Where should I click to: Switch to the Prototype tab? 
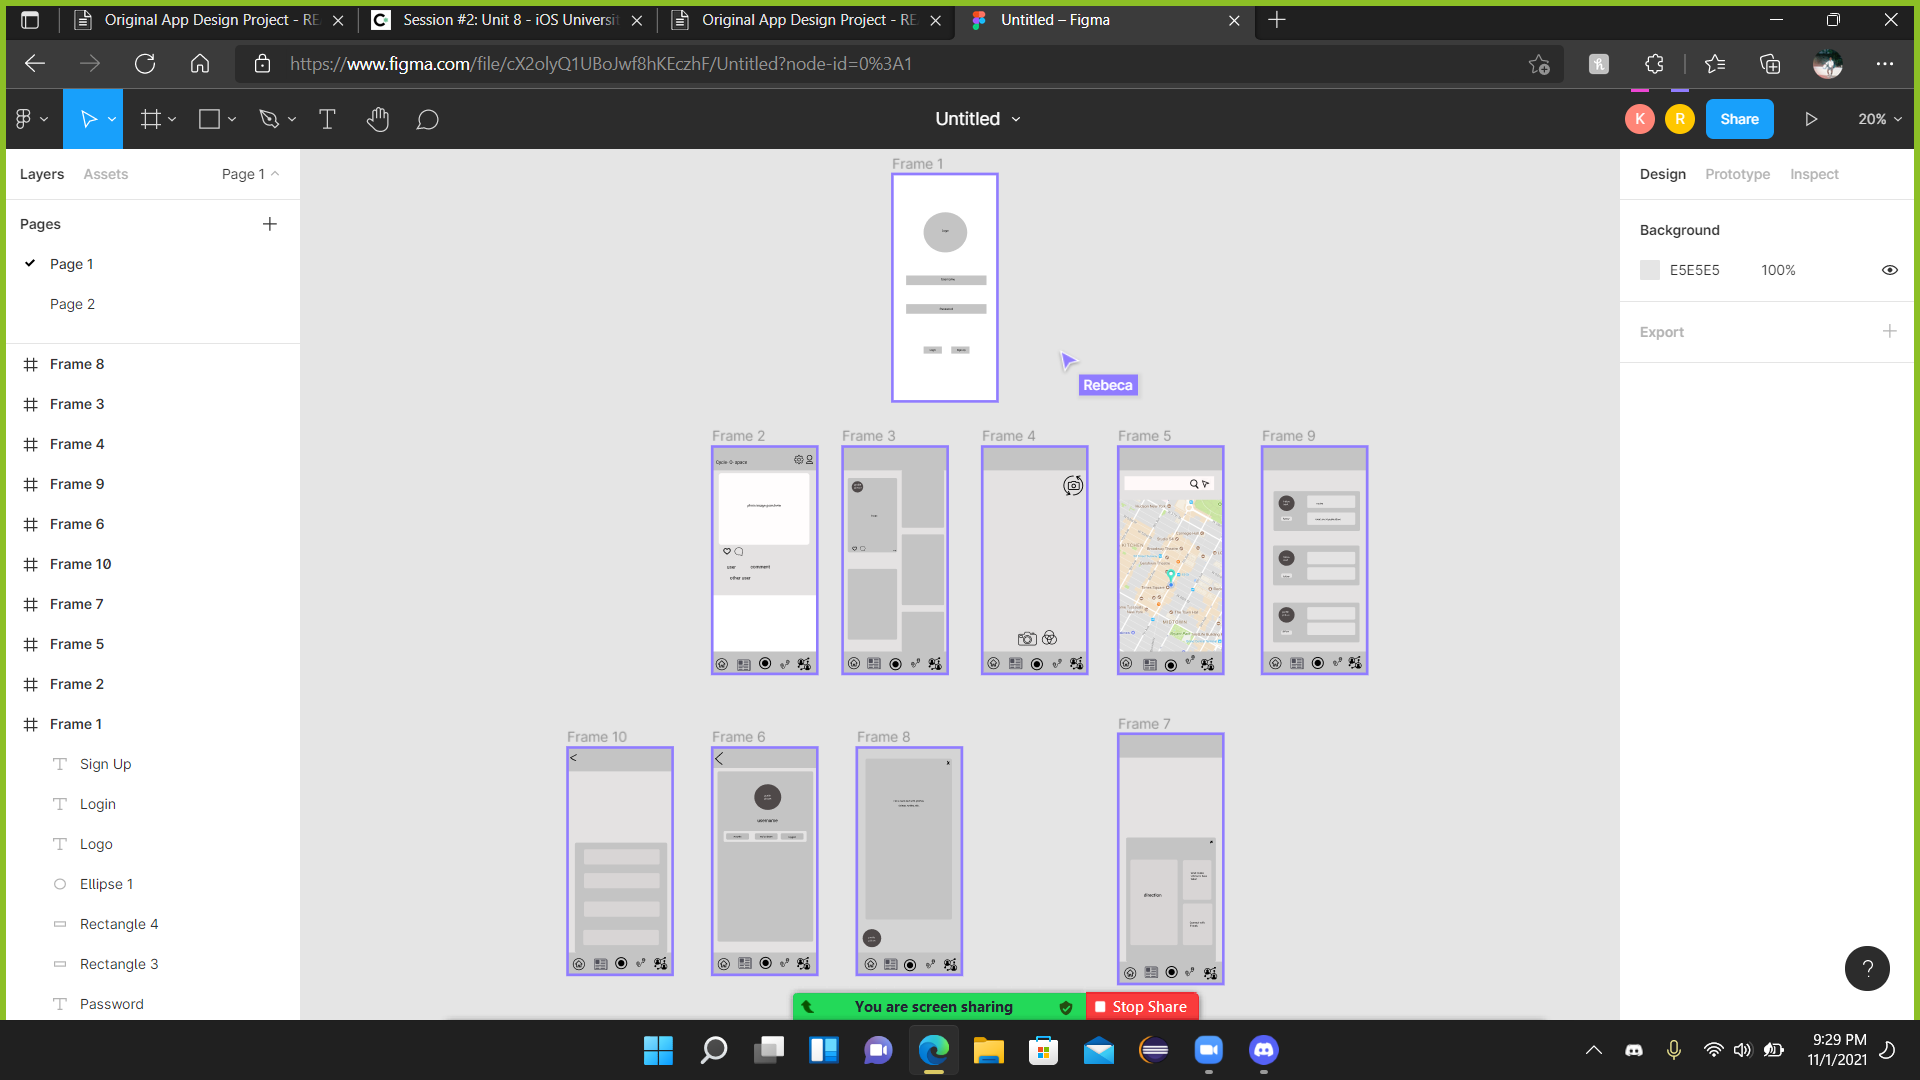click(1737, 174)
